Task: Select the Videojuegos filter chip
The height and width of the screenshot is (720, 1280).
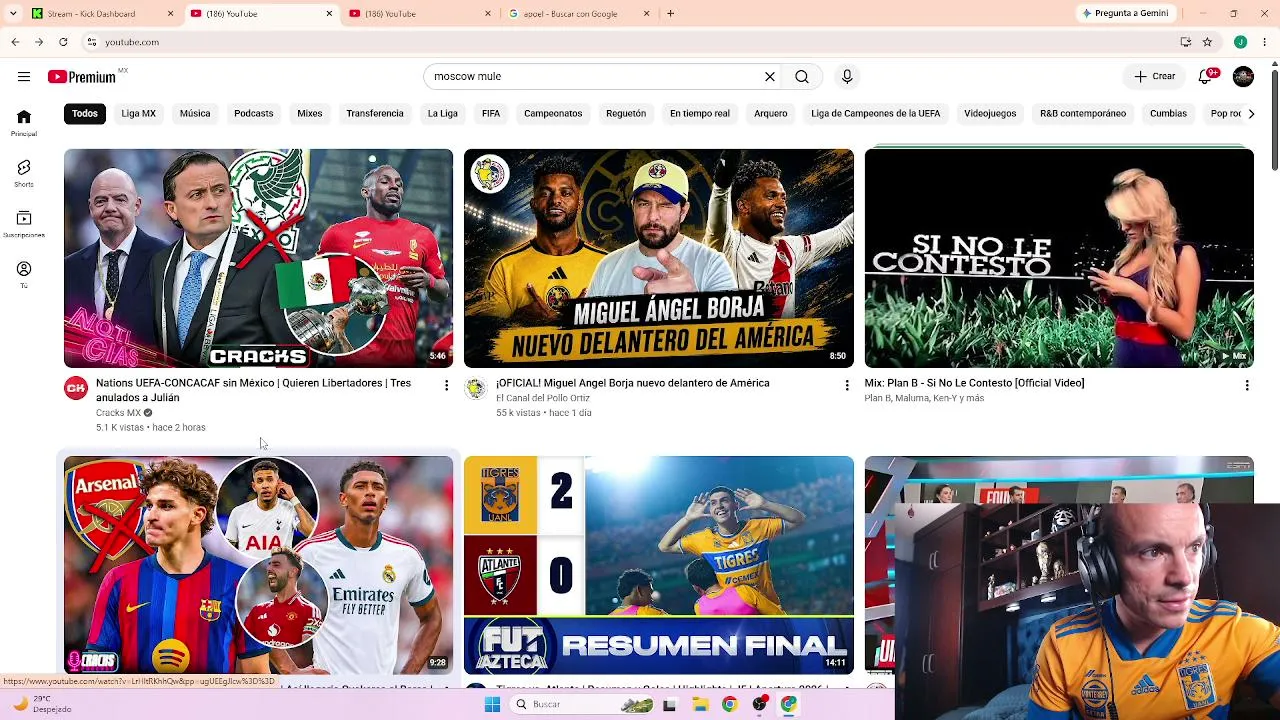Action: 990,114
